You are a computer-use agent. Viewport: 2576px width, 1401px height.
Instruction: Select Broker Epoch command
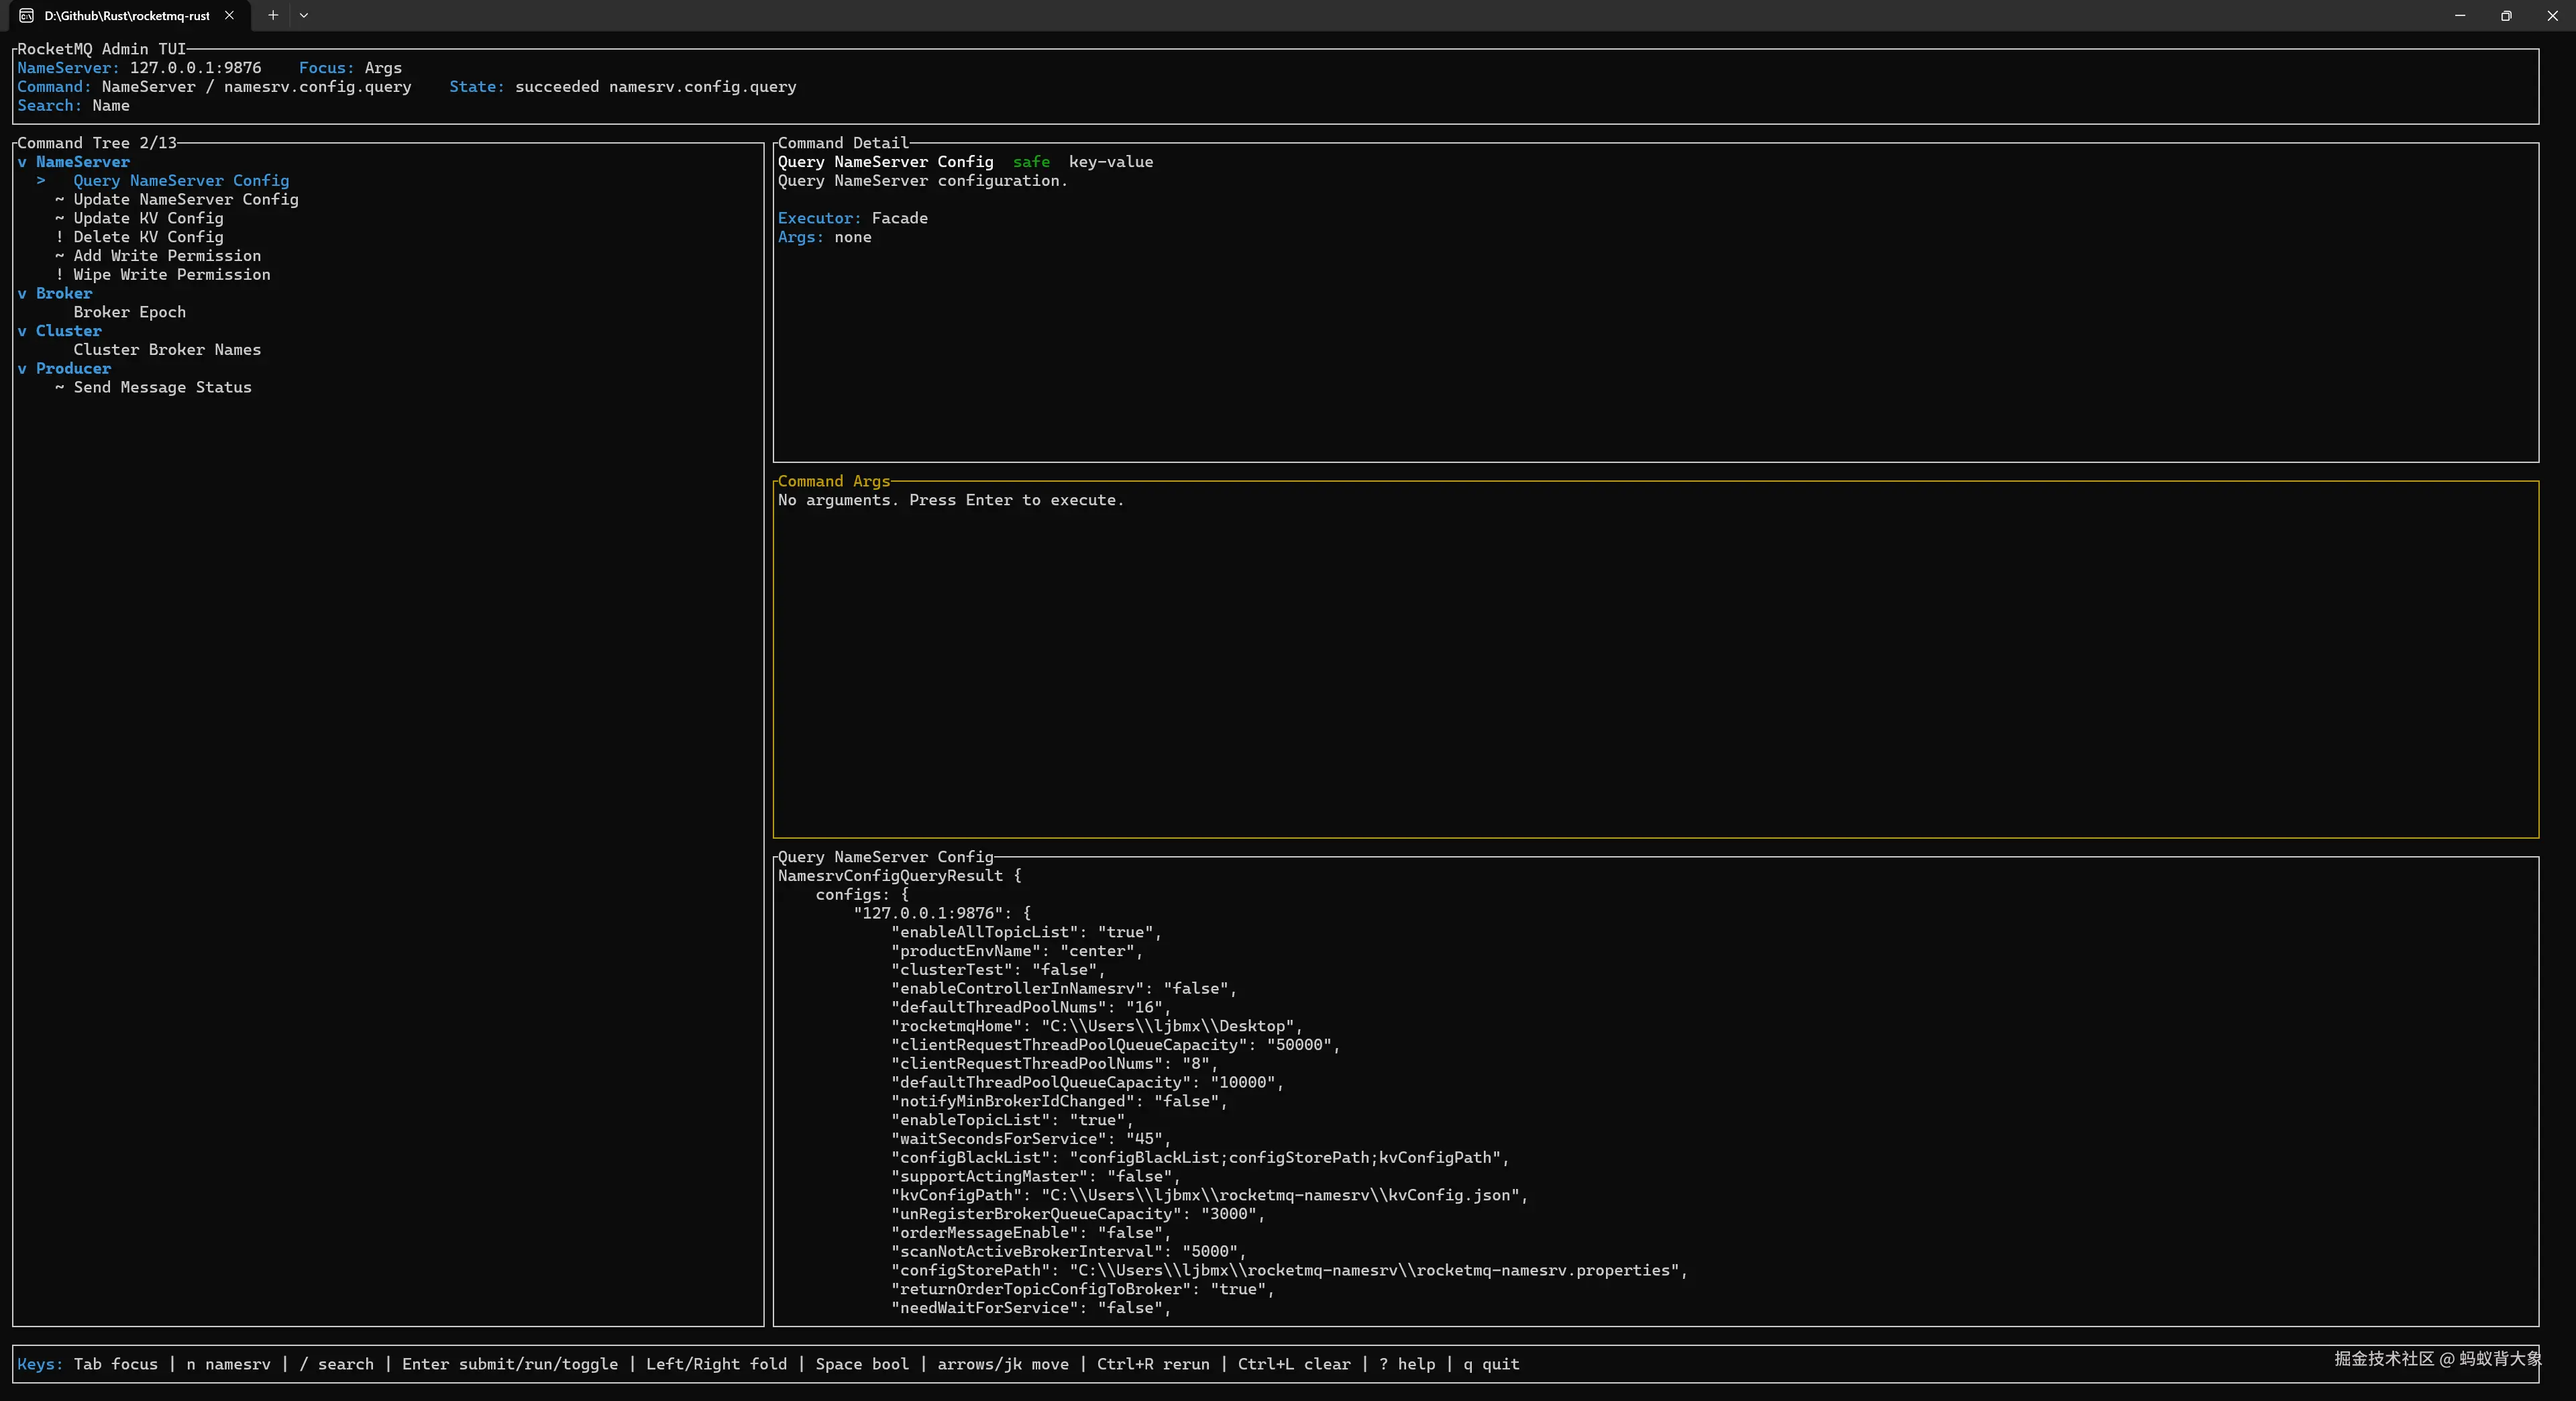point(130,312)
